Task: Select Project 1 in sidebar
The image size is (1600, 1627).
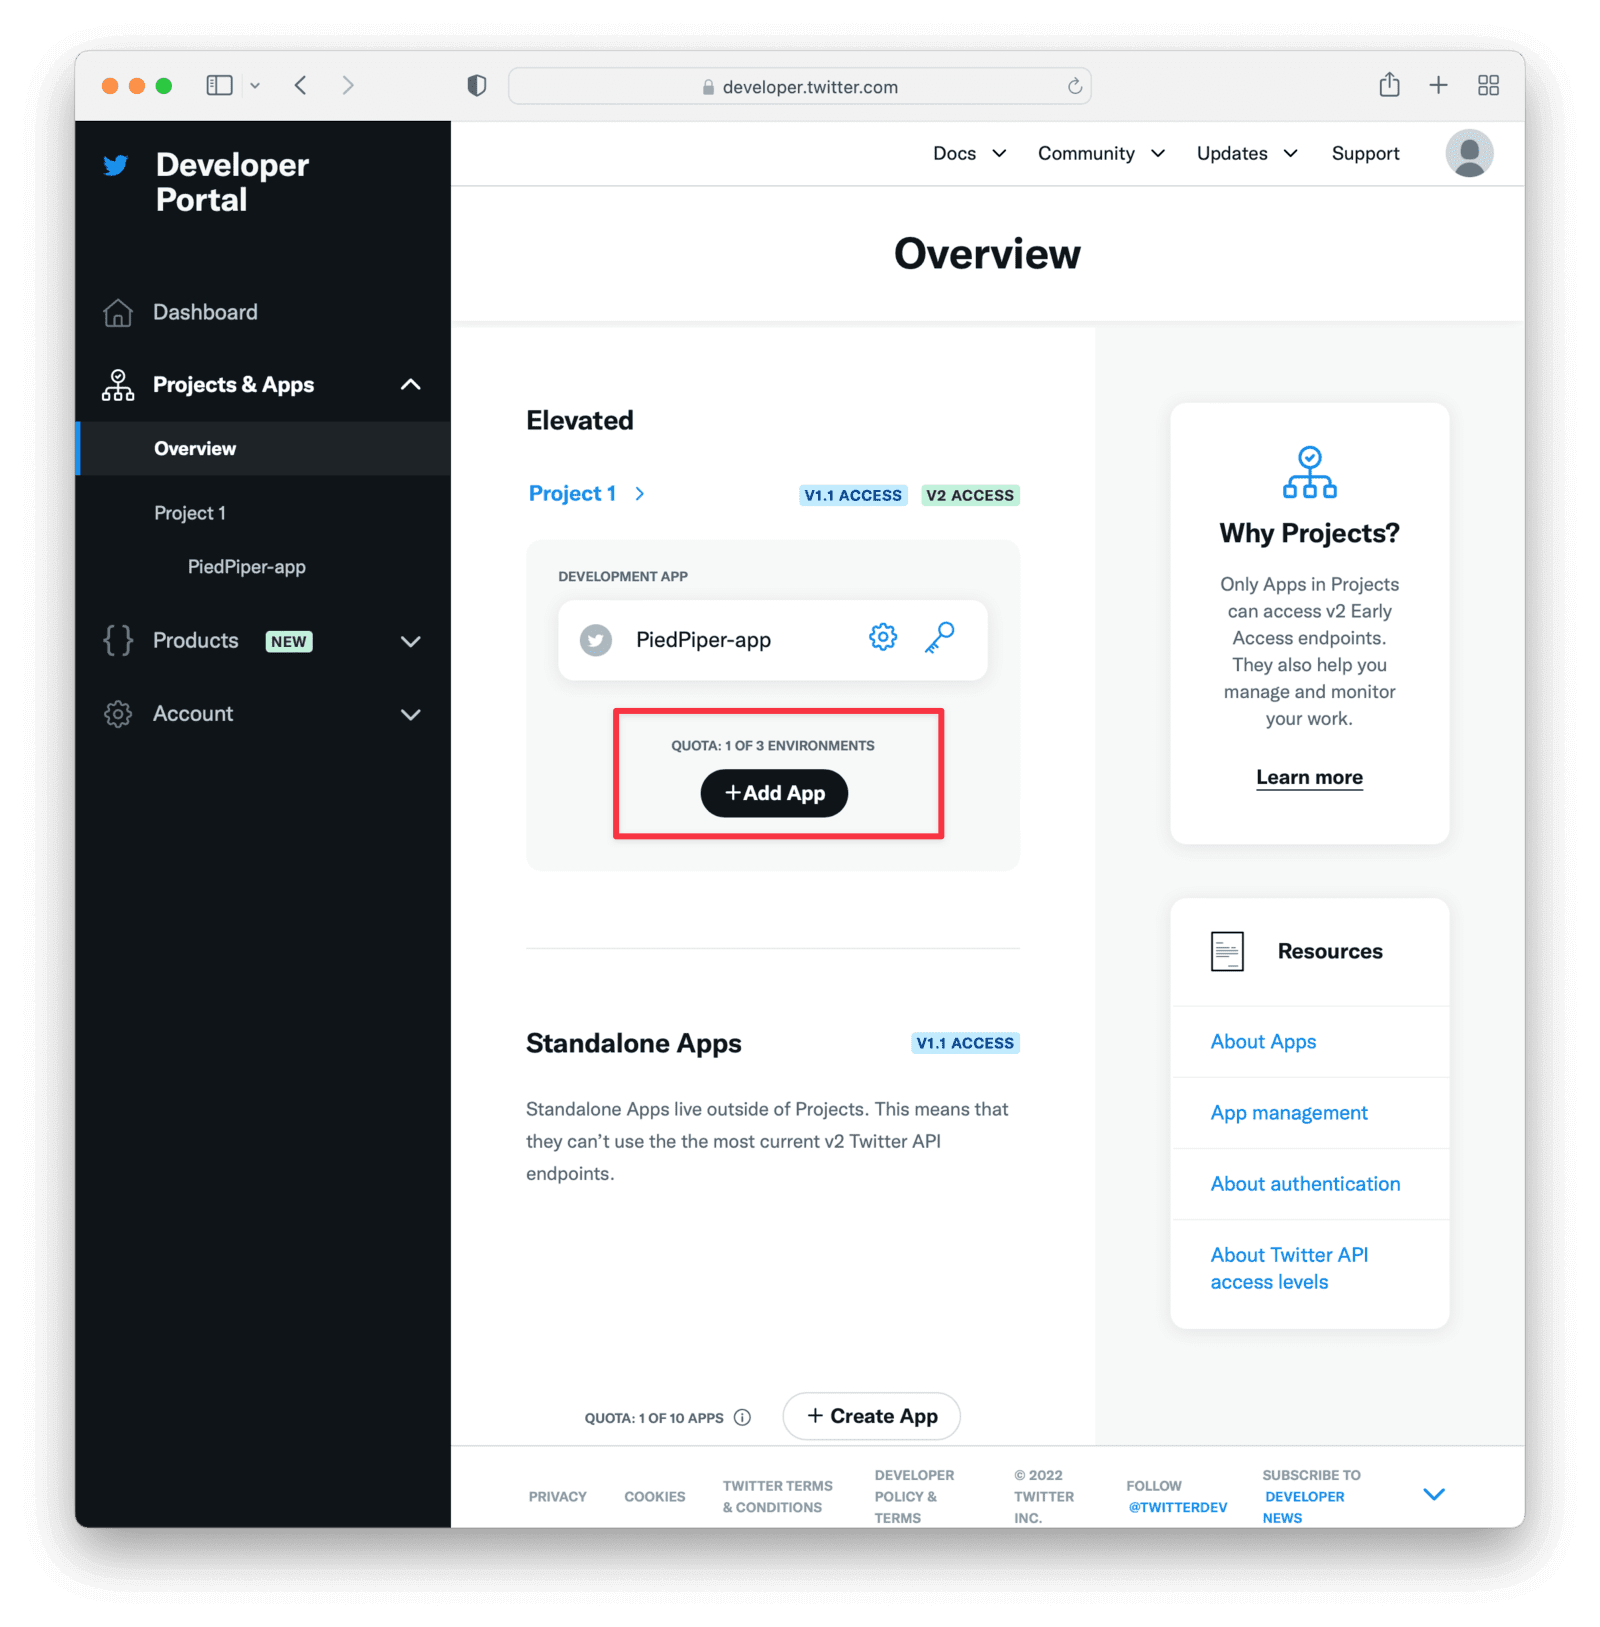Action: 190,513
